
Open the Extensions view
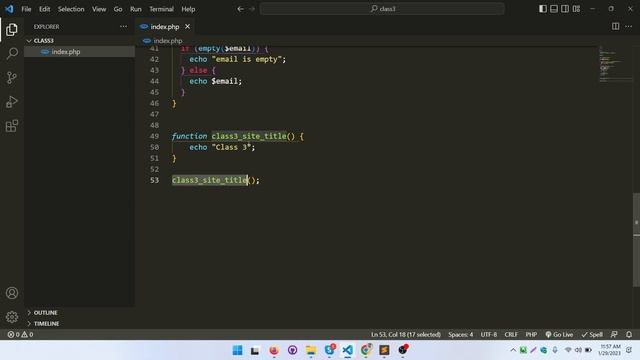tap(12, 126)
